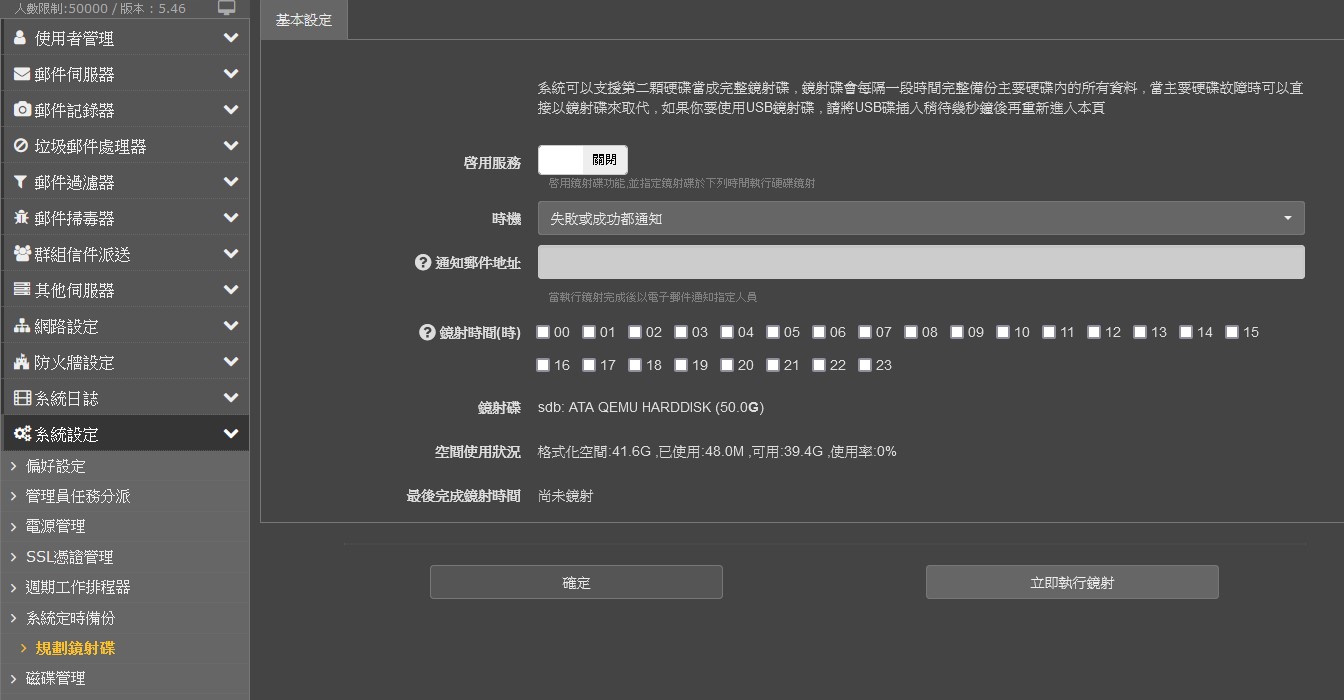
Task: Click the bug icon beside 郵件掃毒器
Action: 21,218
